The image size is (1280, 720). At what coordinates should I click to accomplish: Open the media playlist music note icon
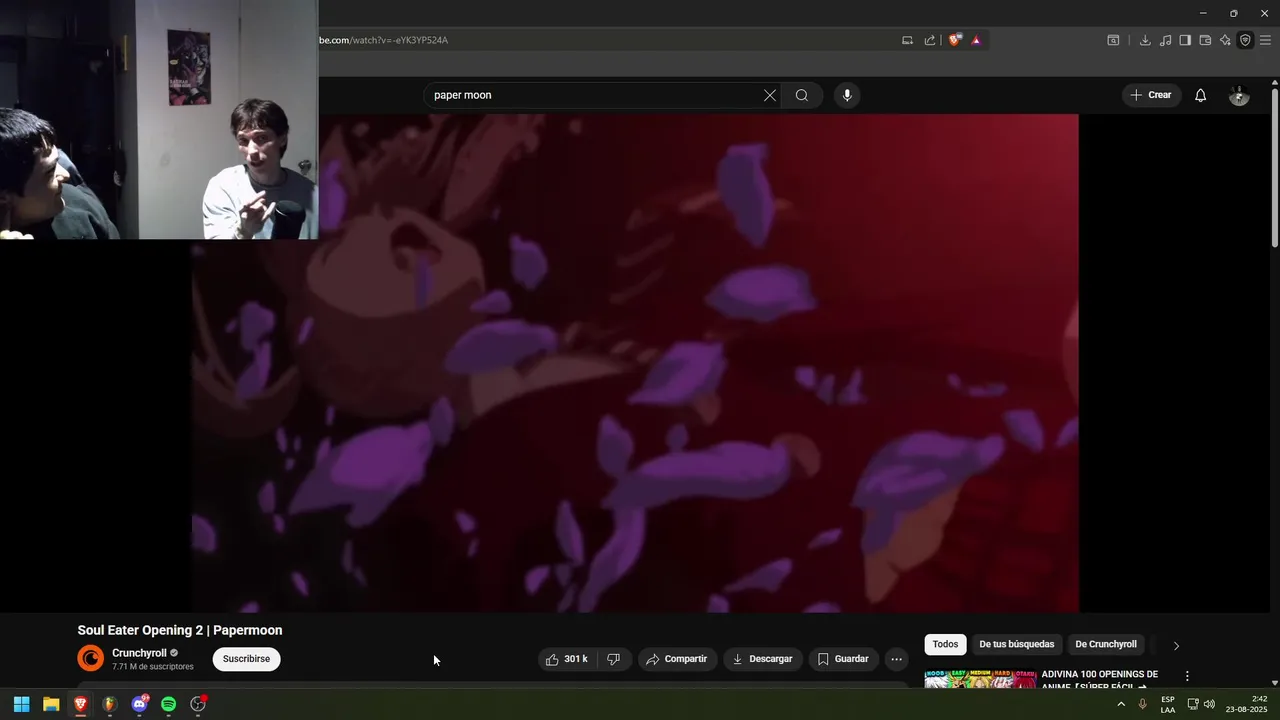point(1165,40)
